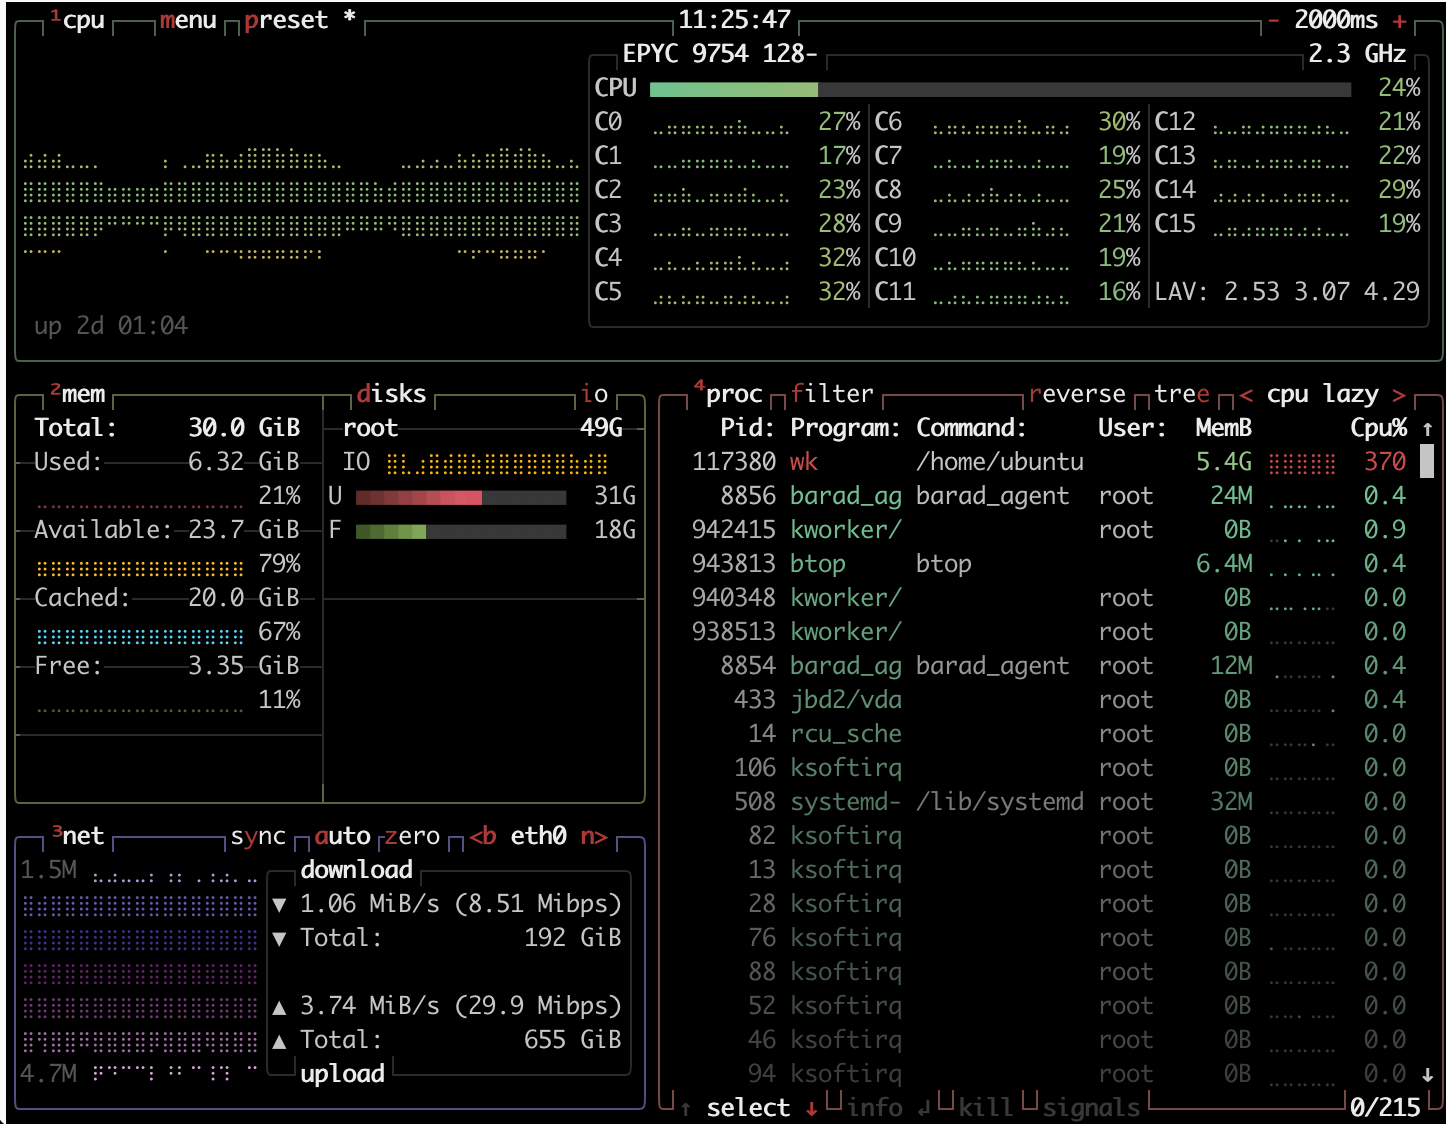Select next sort column right arrow
This screenshot has width=1446, height=1124.
click(x=1399, y=395)
